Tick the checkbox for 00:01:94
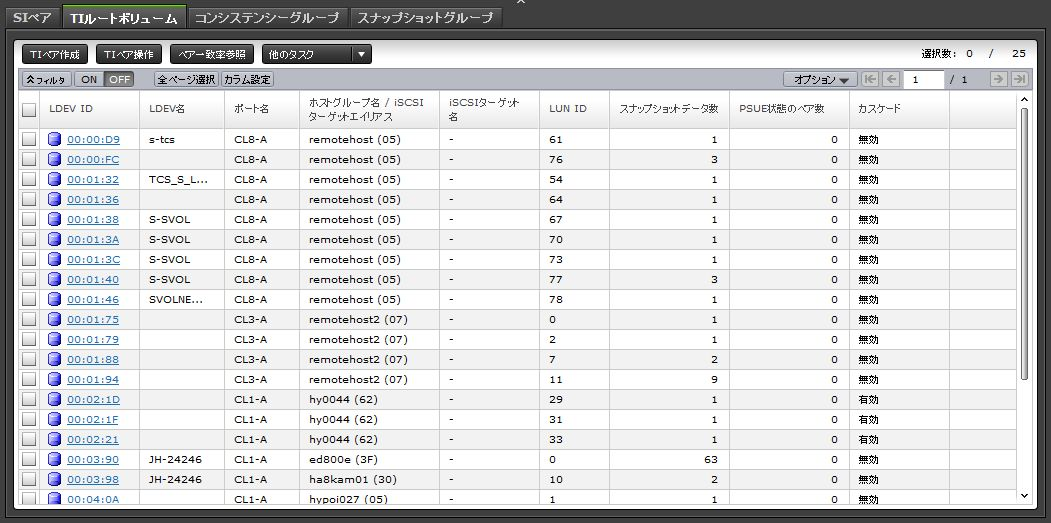The image size is (1051, 523). (29, 380)
